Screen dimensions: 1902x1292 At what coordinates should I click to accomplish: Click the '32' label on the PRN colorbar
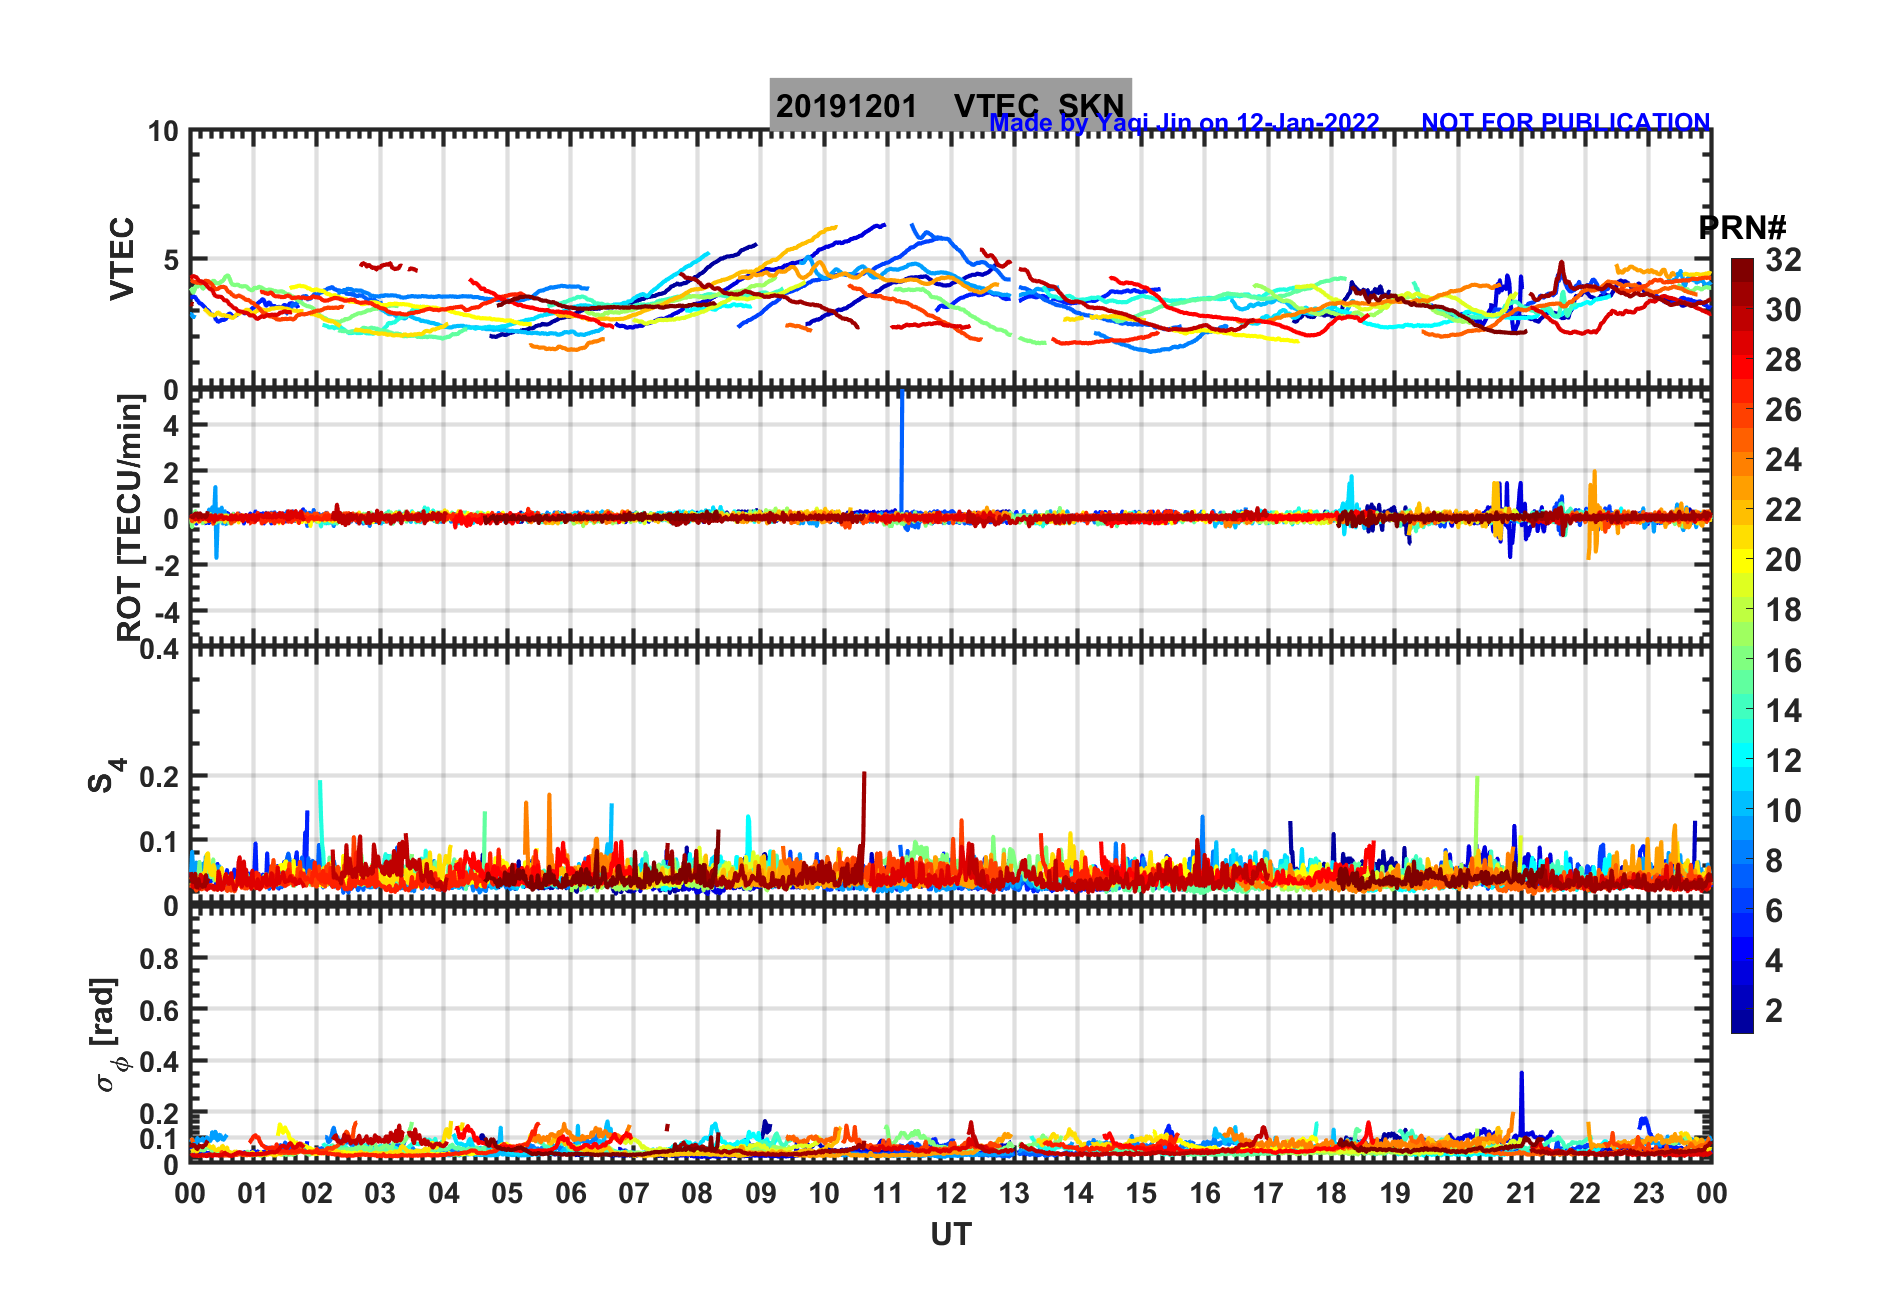tap(1783, 260)
